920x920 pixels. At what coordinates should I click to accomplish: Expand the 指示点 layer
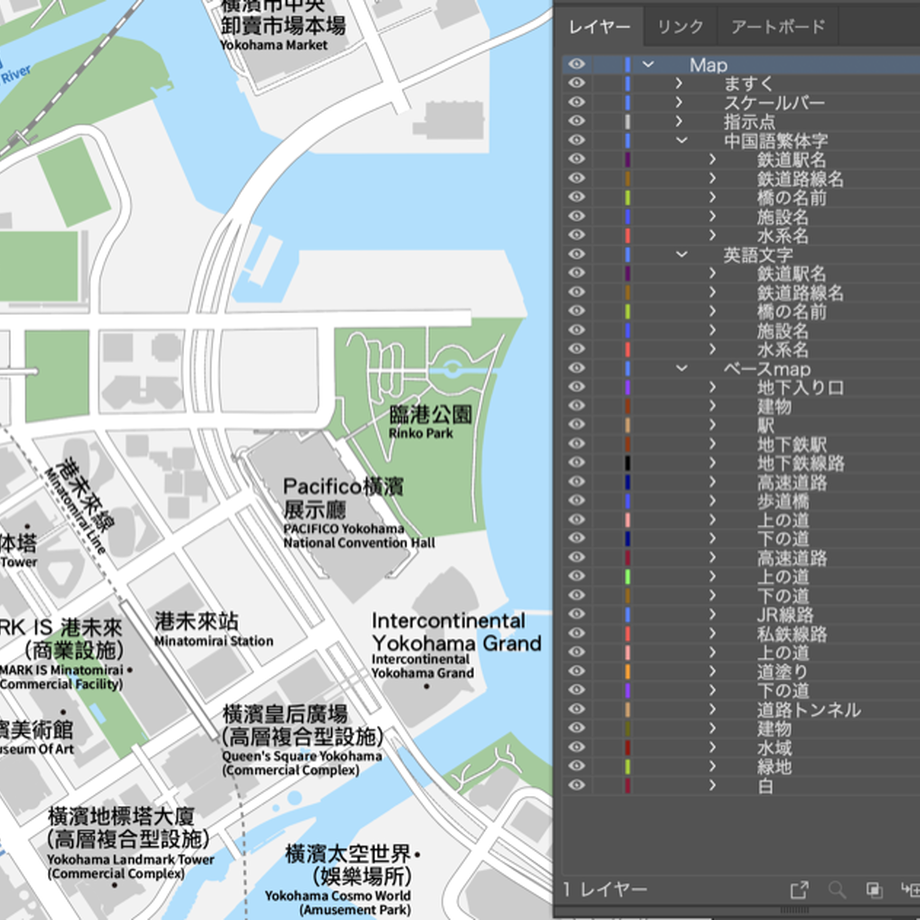coord(679,121)
